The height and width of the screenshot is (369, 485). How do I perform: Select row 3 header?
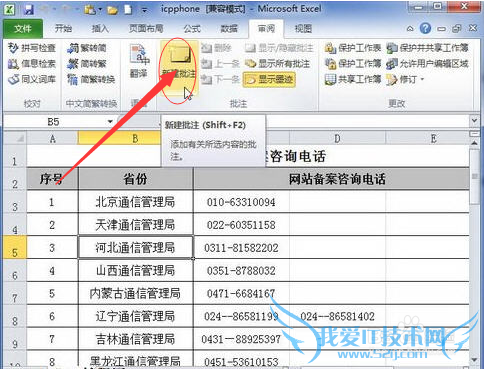[x=15, y=202]
